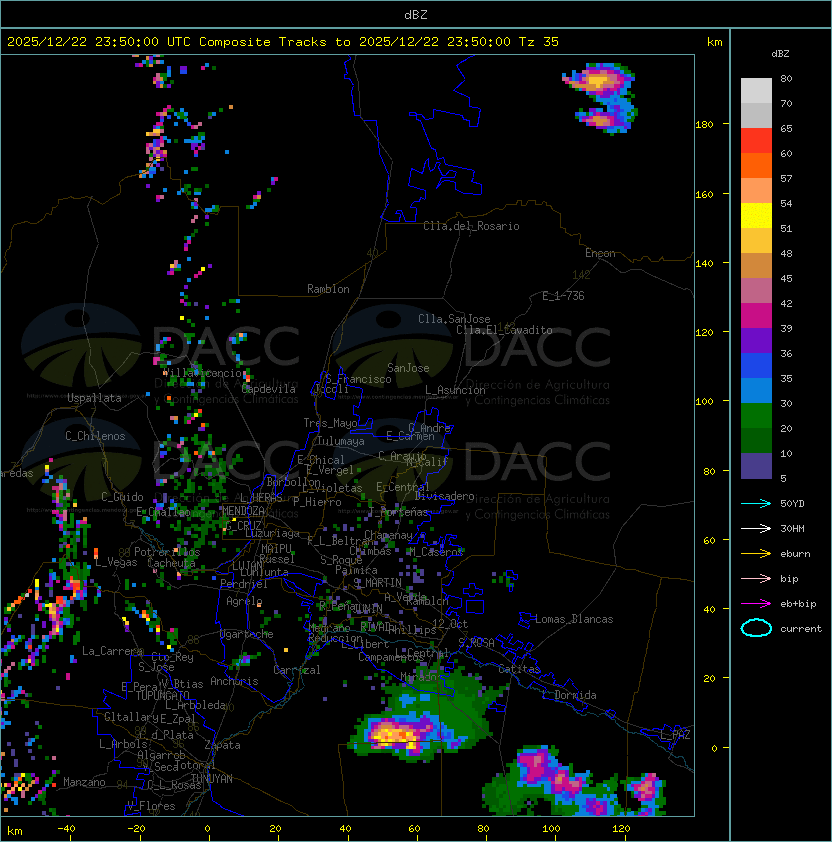Click the 'Divisadero' place label
832x842 pixels.
(x=445, y=496)
